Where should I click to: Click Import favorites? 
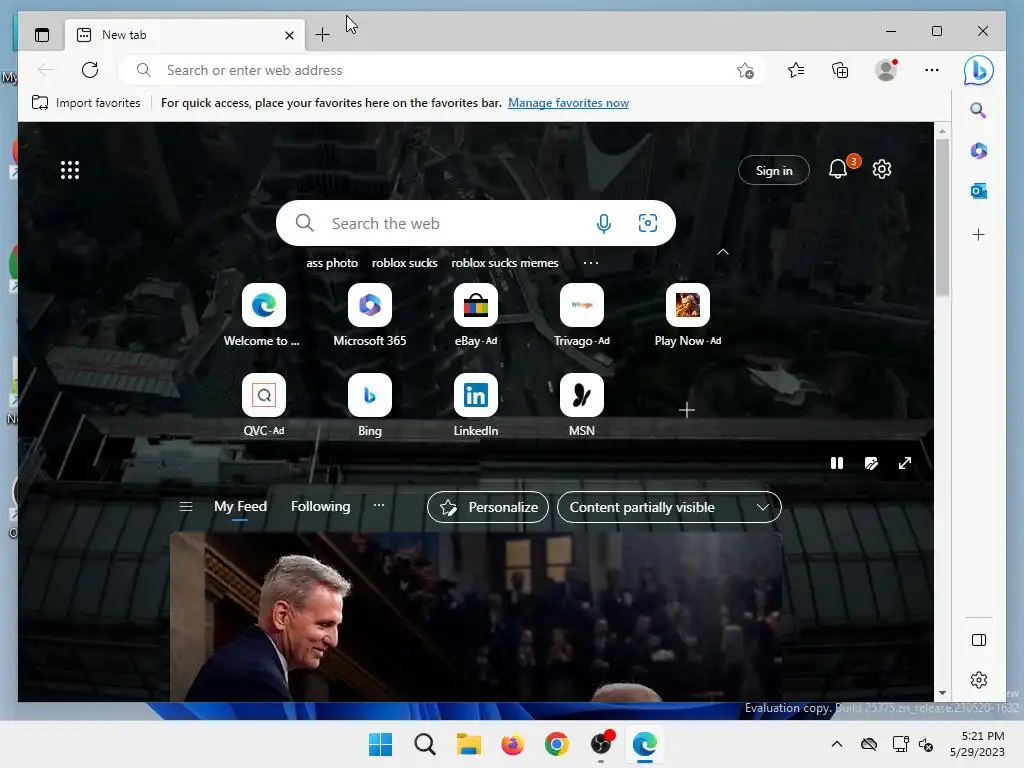click(86, 103)
